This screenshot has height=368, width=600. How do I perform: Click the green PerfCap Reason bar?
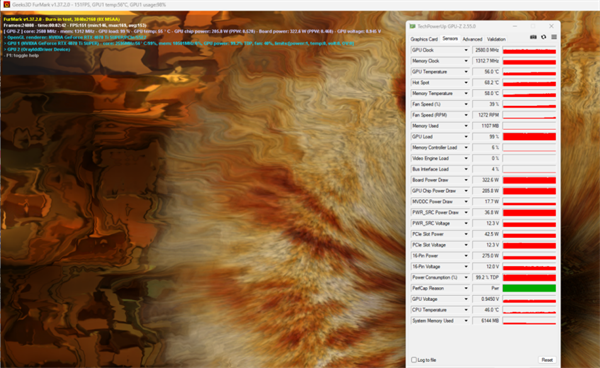point(529,288)
